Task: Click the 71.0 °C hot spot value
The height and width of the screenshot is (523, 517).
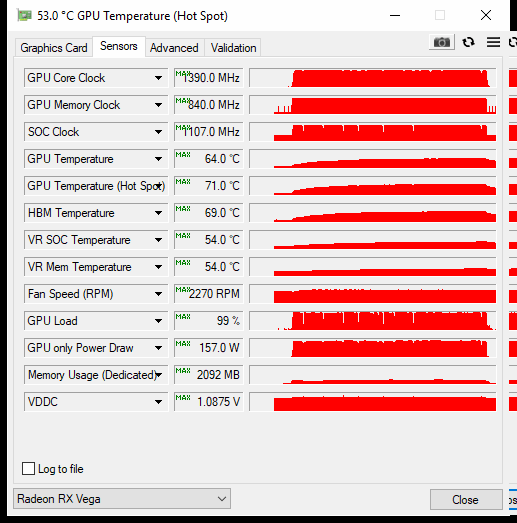Action: point(209,186)
